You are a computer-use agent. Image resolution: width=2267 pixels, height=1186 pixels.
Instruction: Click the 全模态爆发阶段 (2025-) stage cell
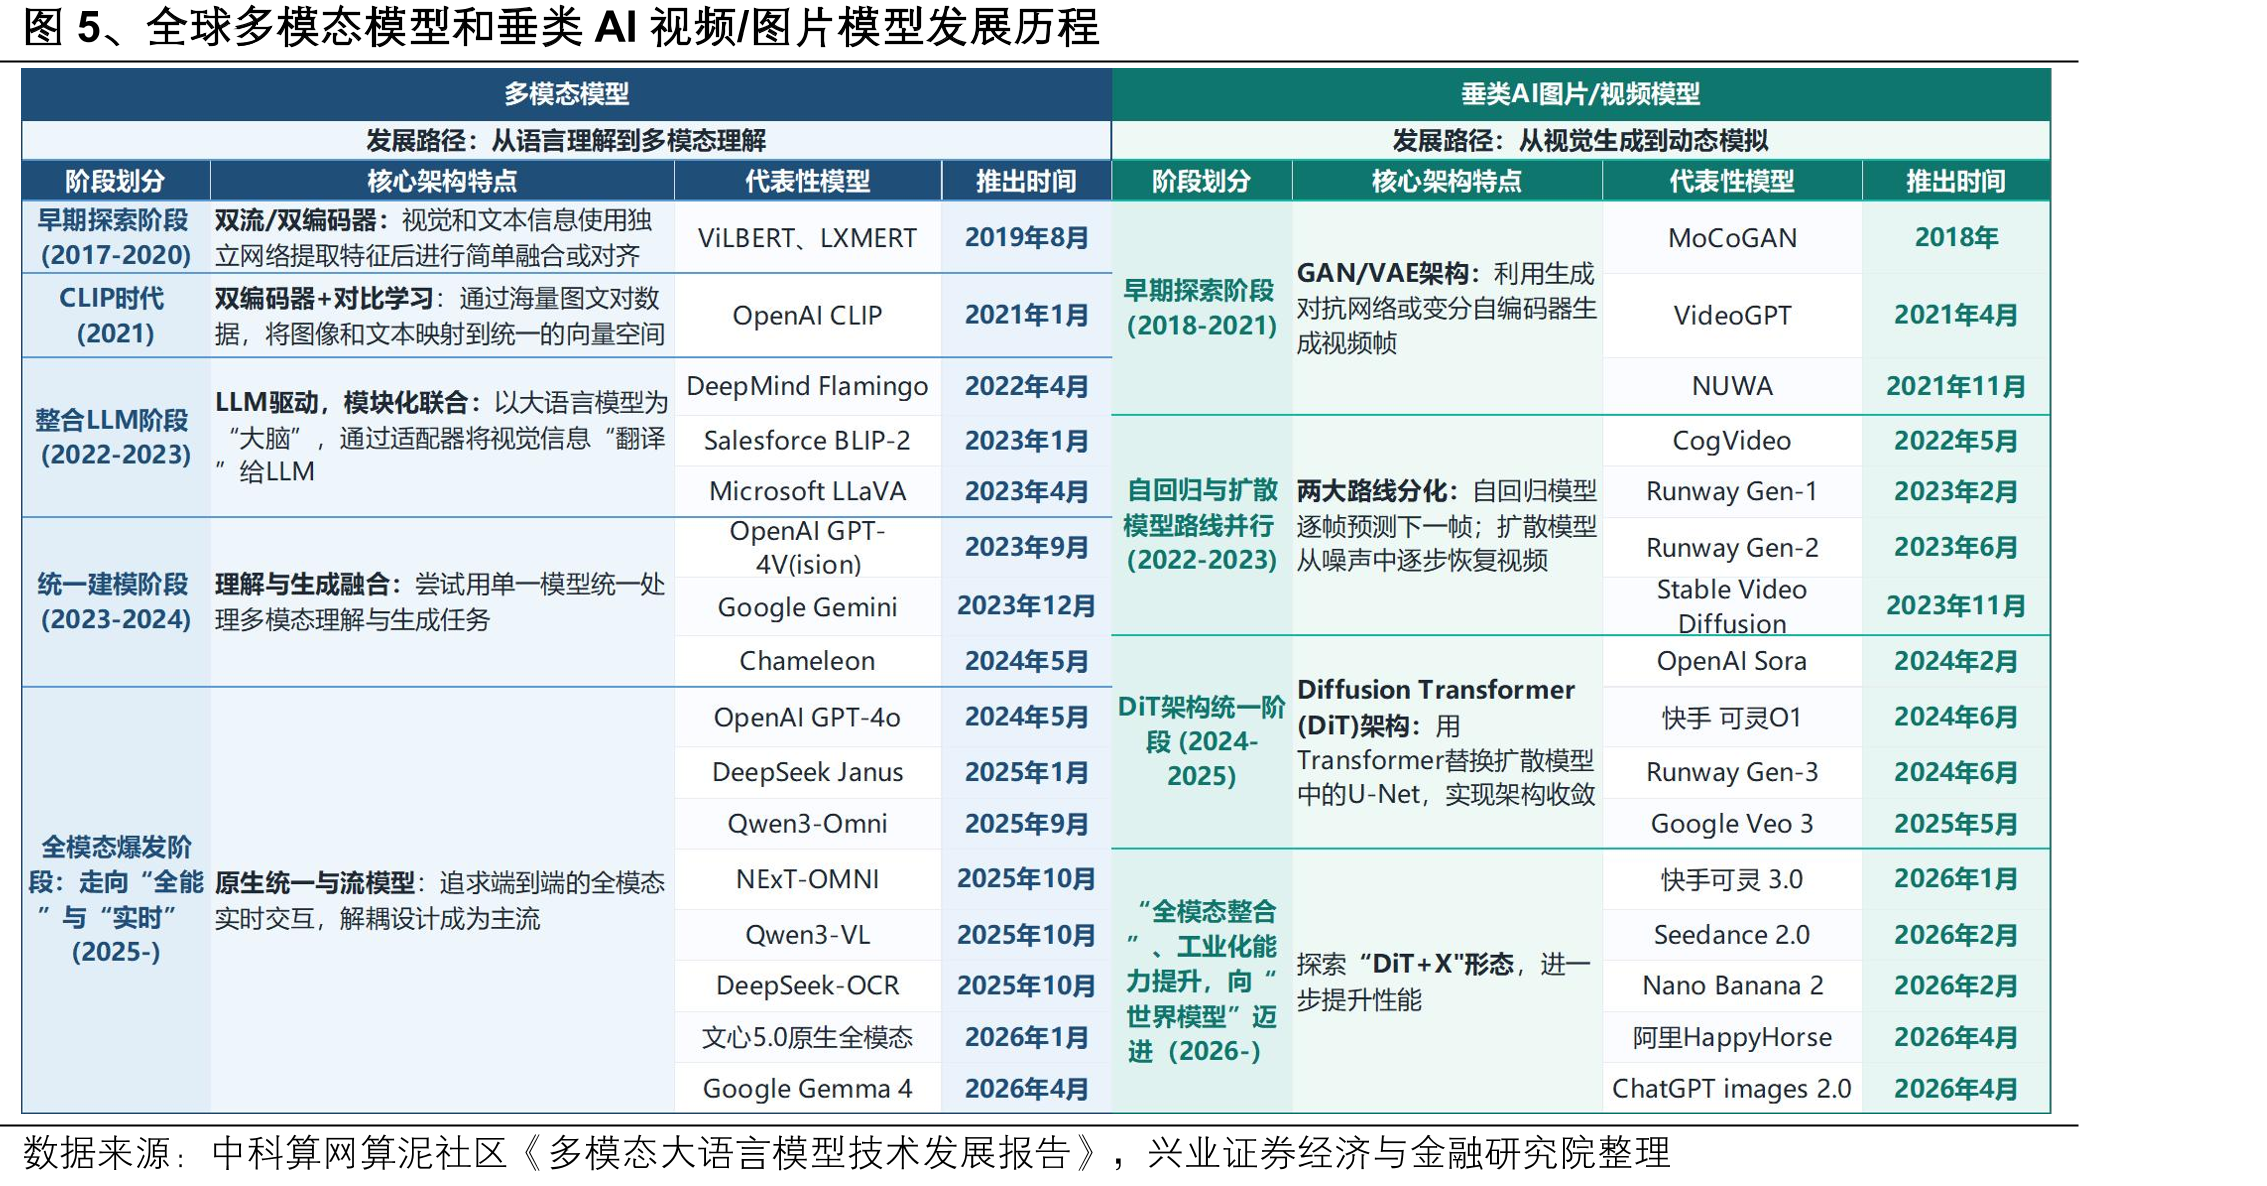tap(116, 900)
